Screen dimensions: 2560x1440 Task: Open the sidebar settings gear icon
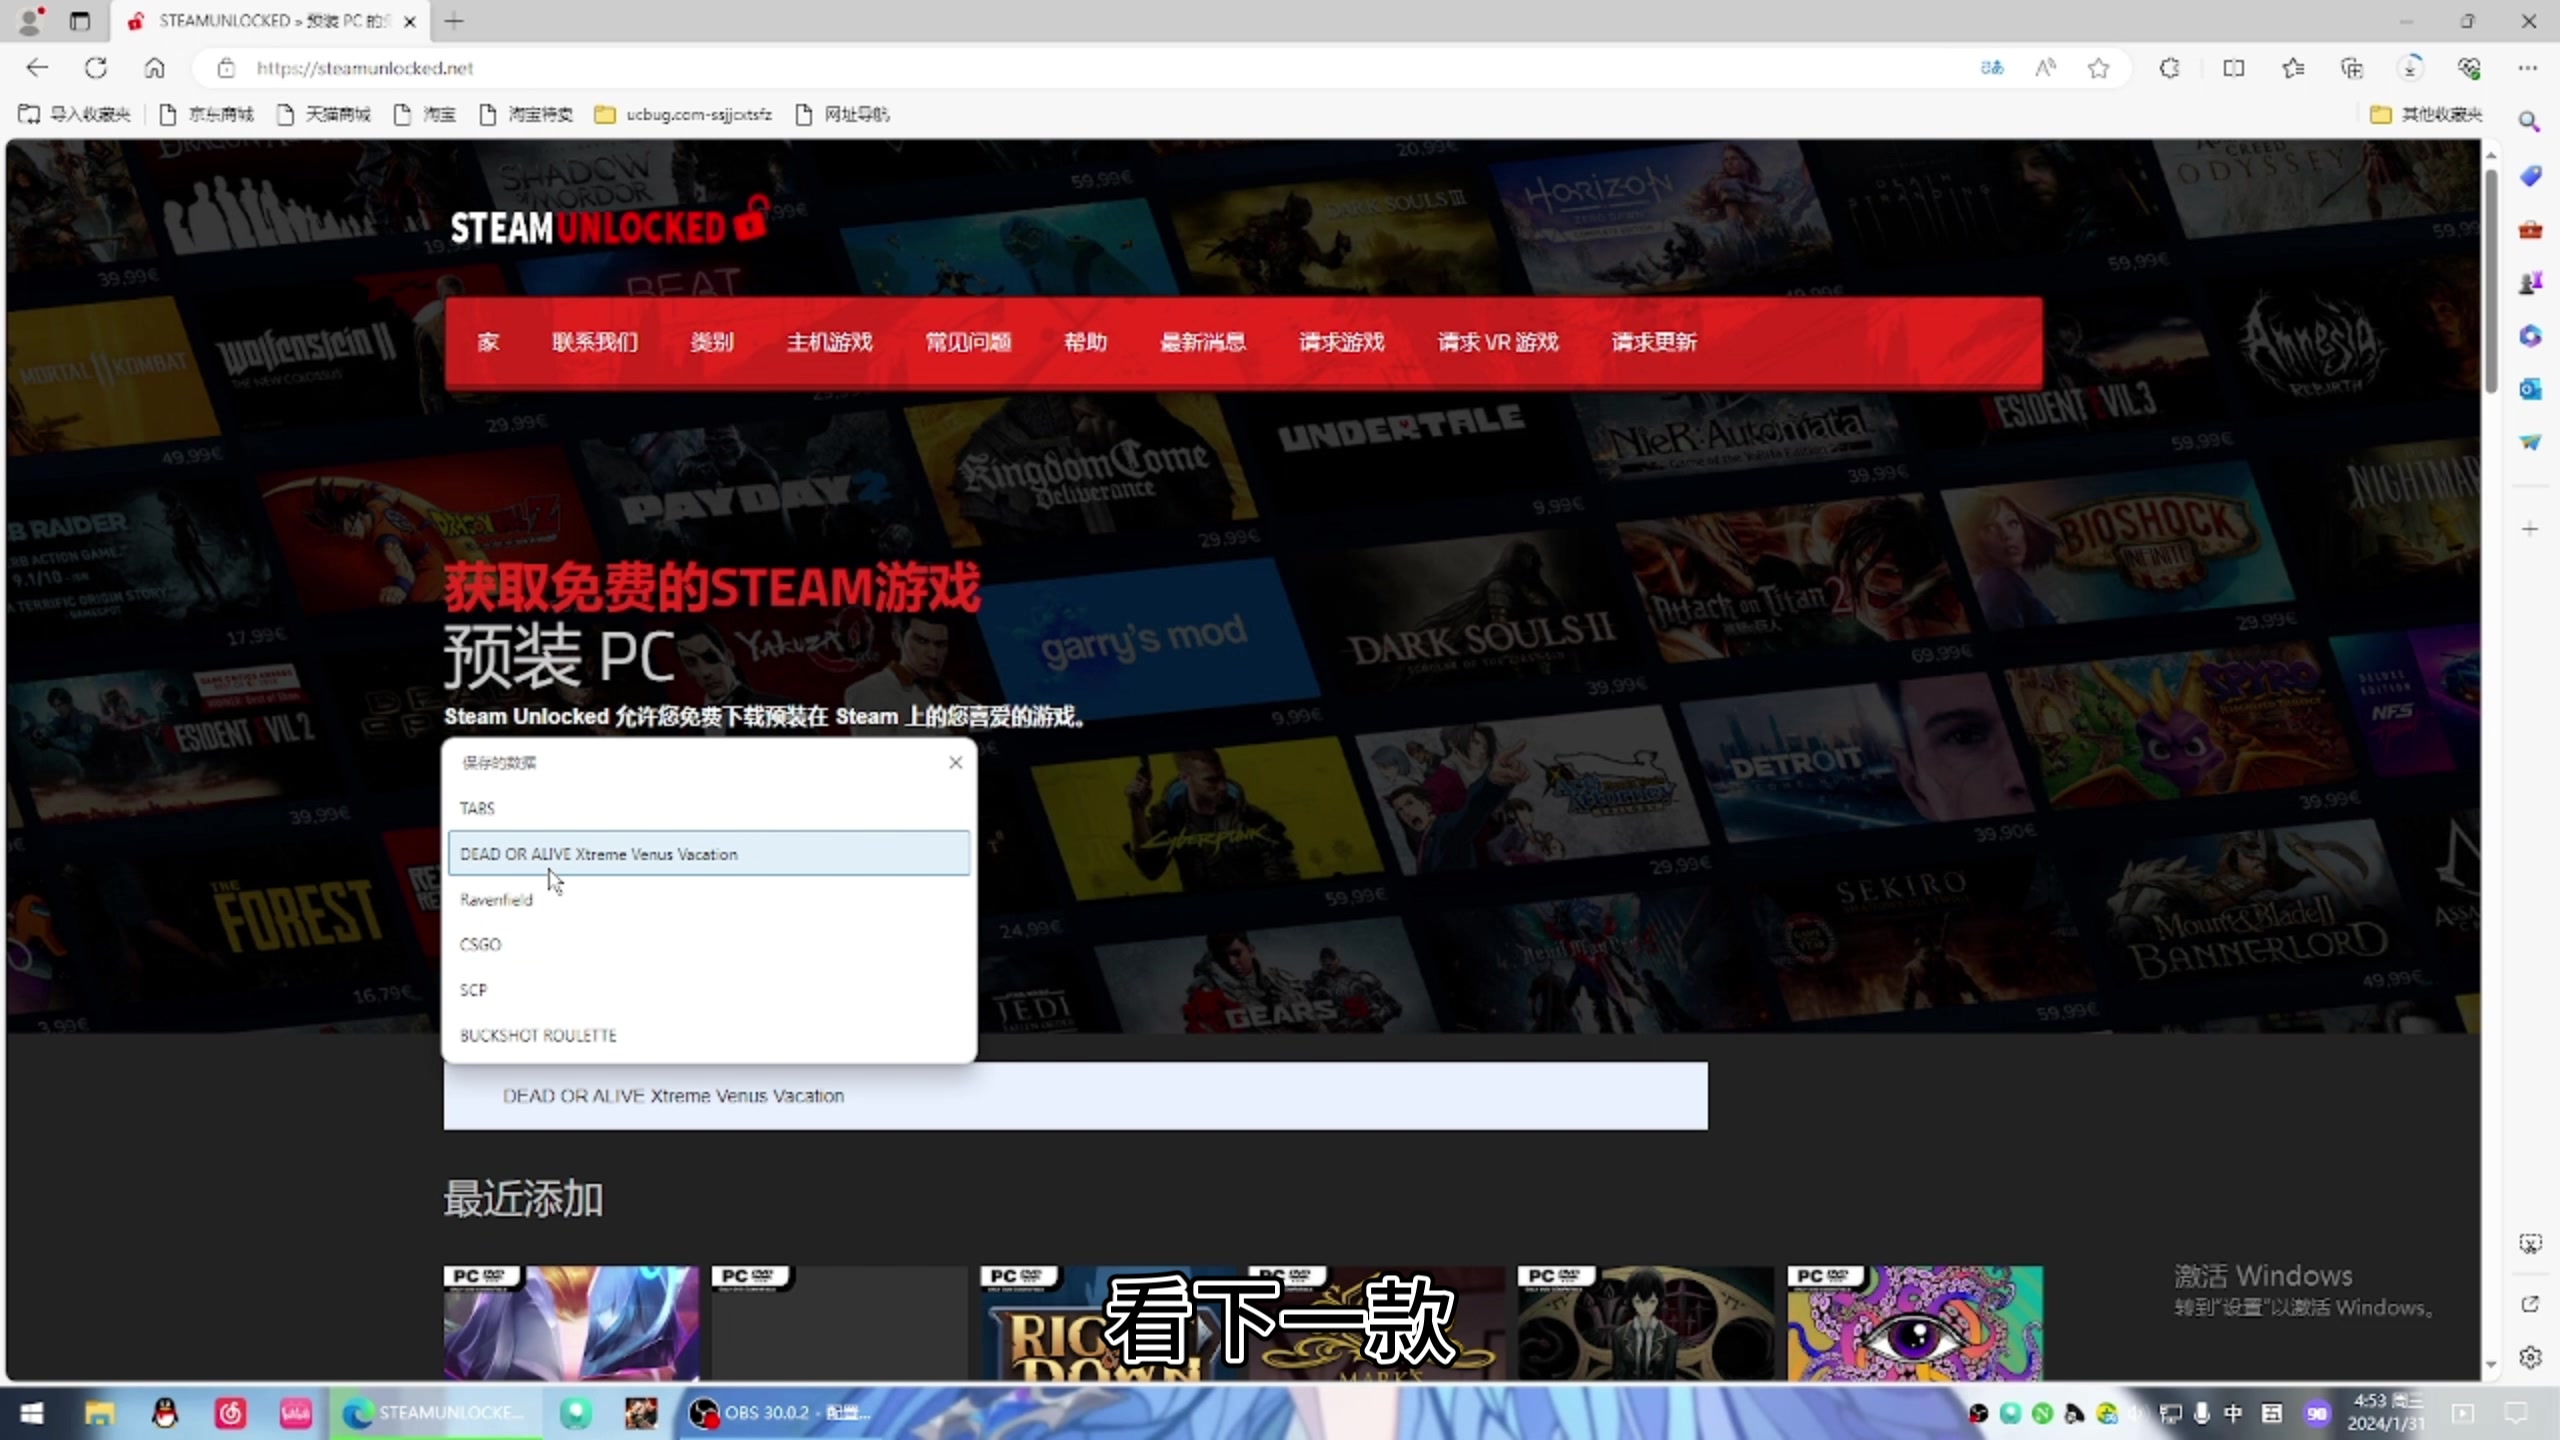point(2530,1357)
